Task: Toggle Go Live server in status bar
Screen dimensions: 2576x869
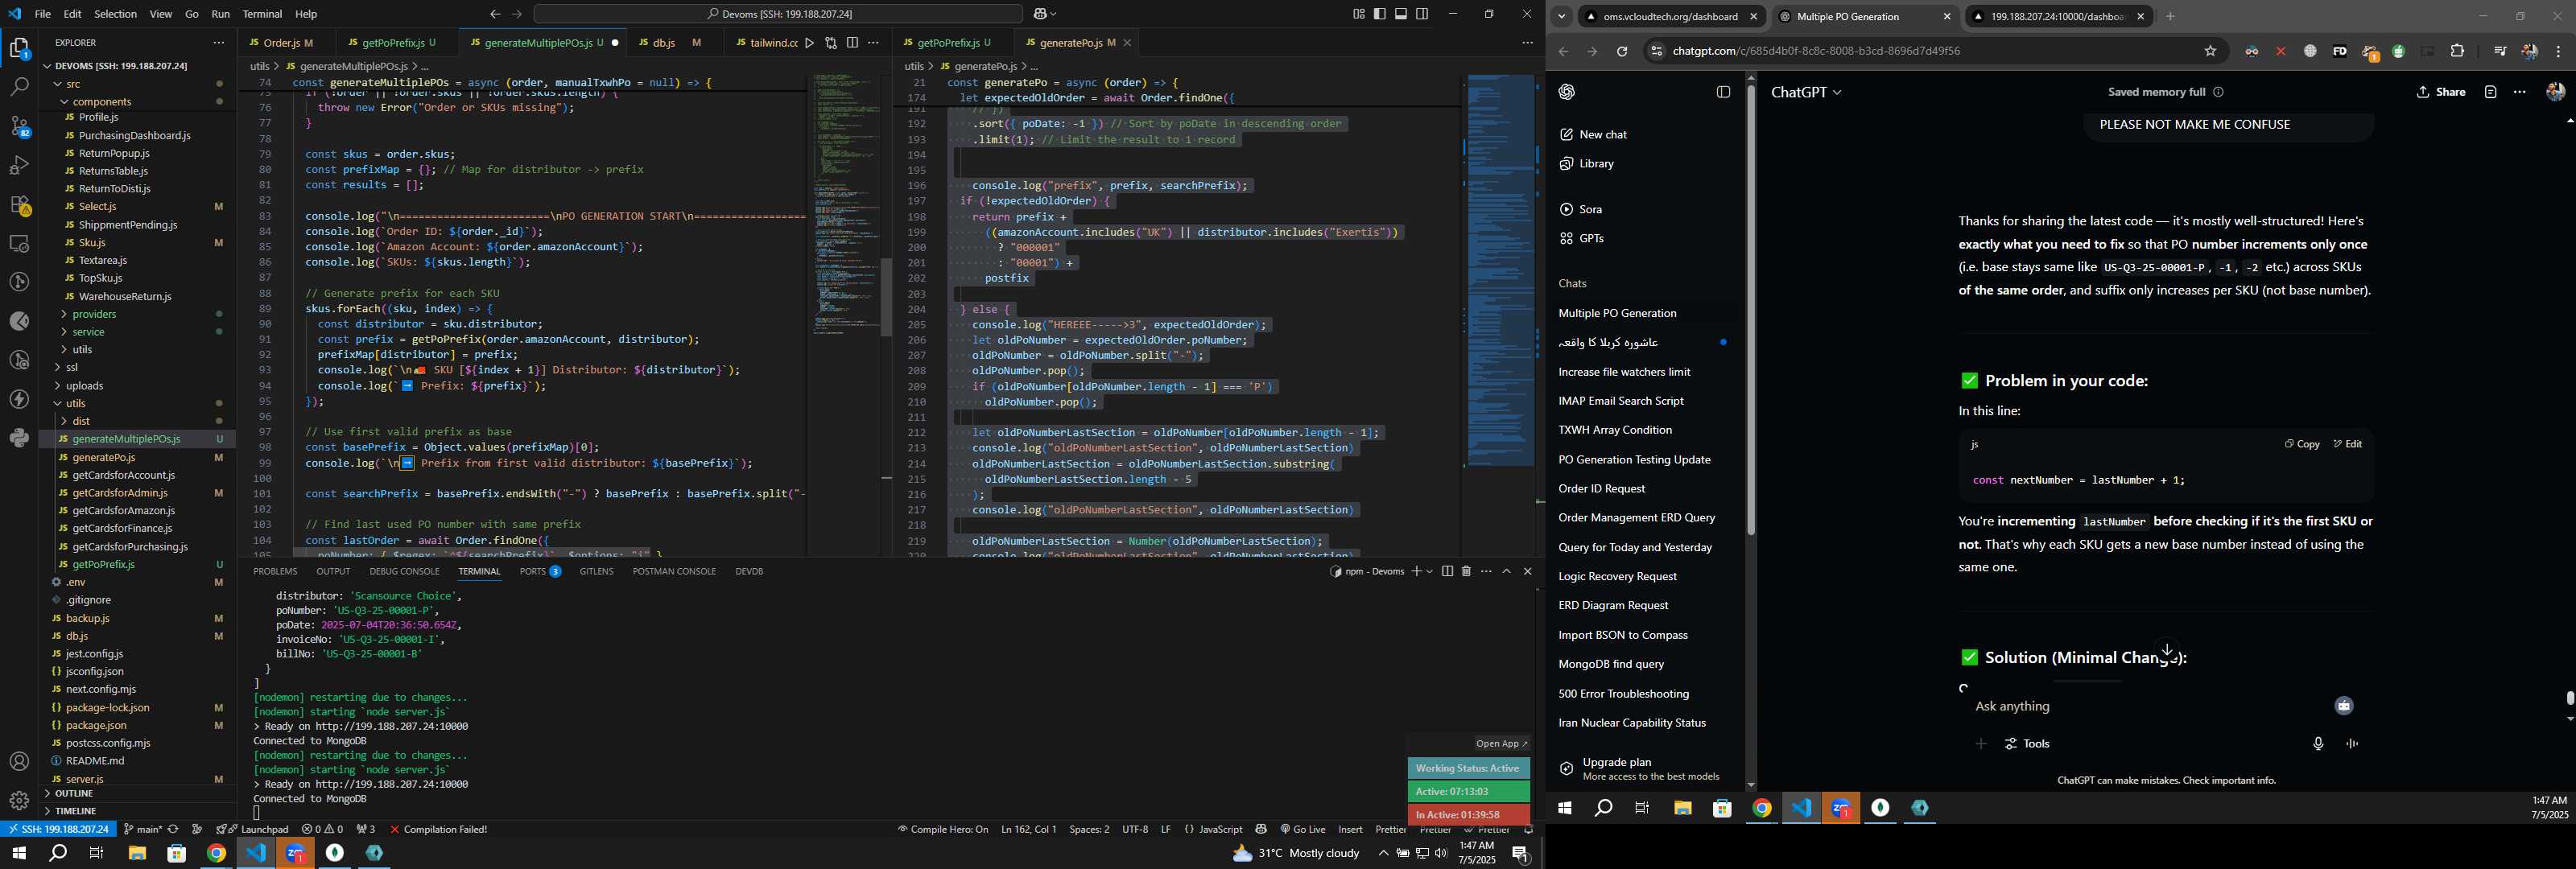Action: point(1303,829)
